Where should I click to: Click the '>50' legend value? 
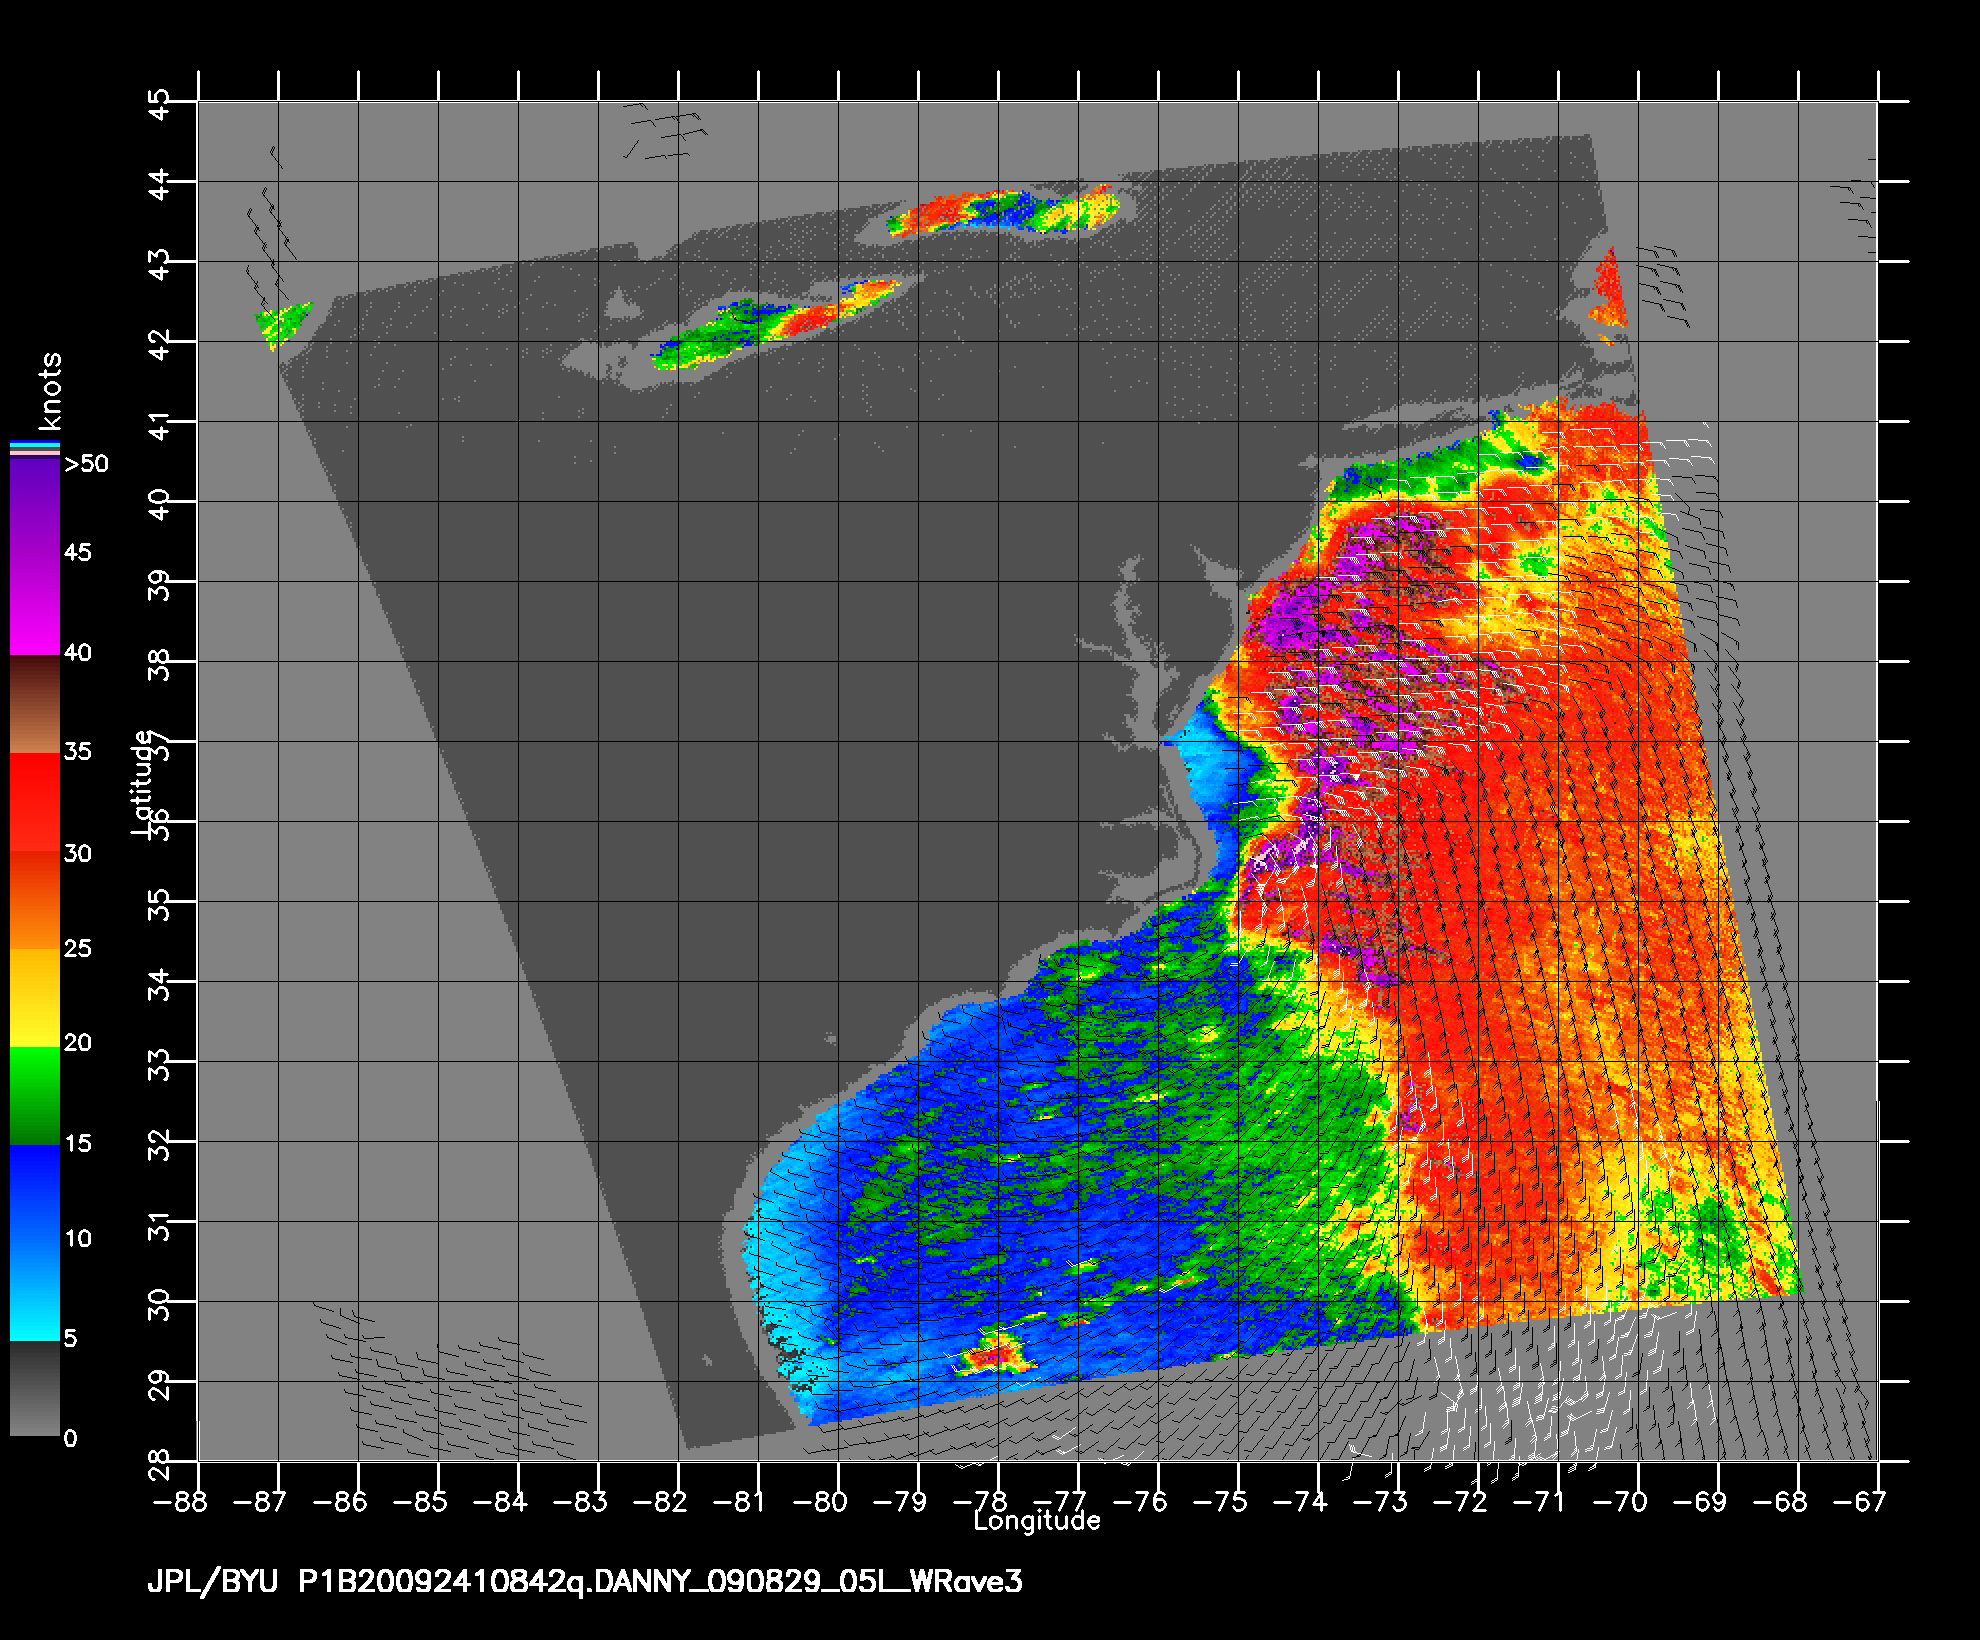86,464
